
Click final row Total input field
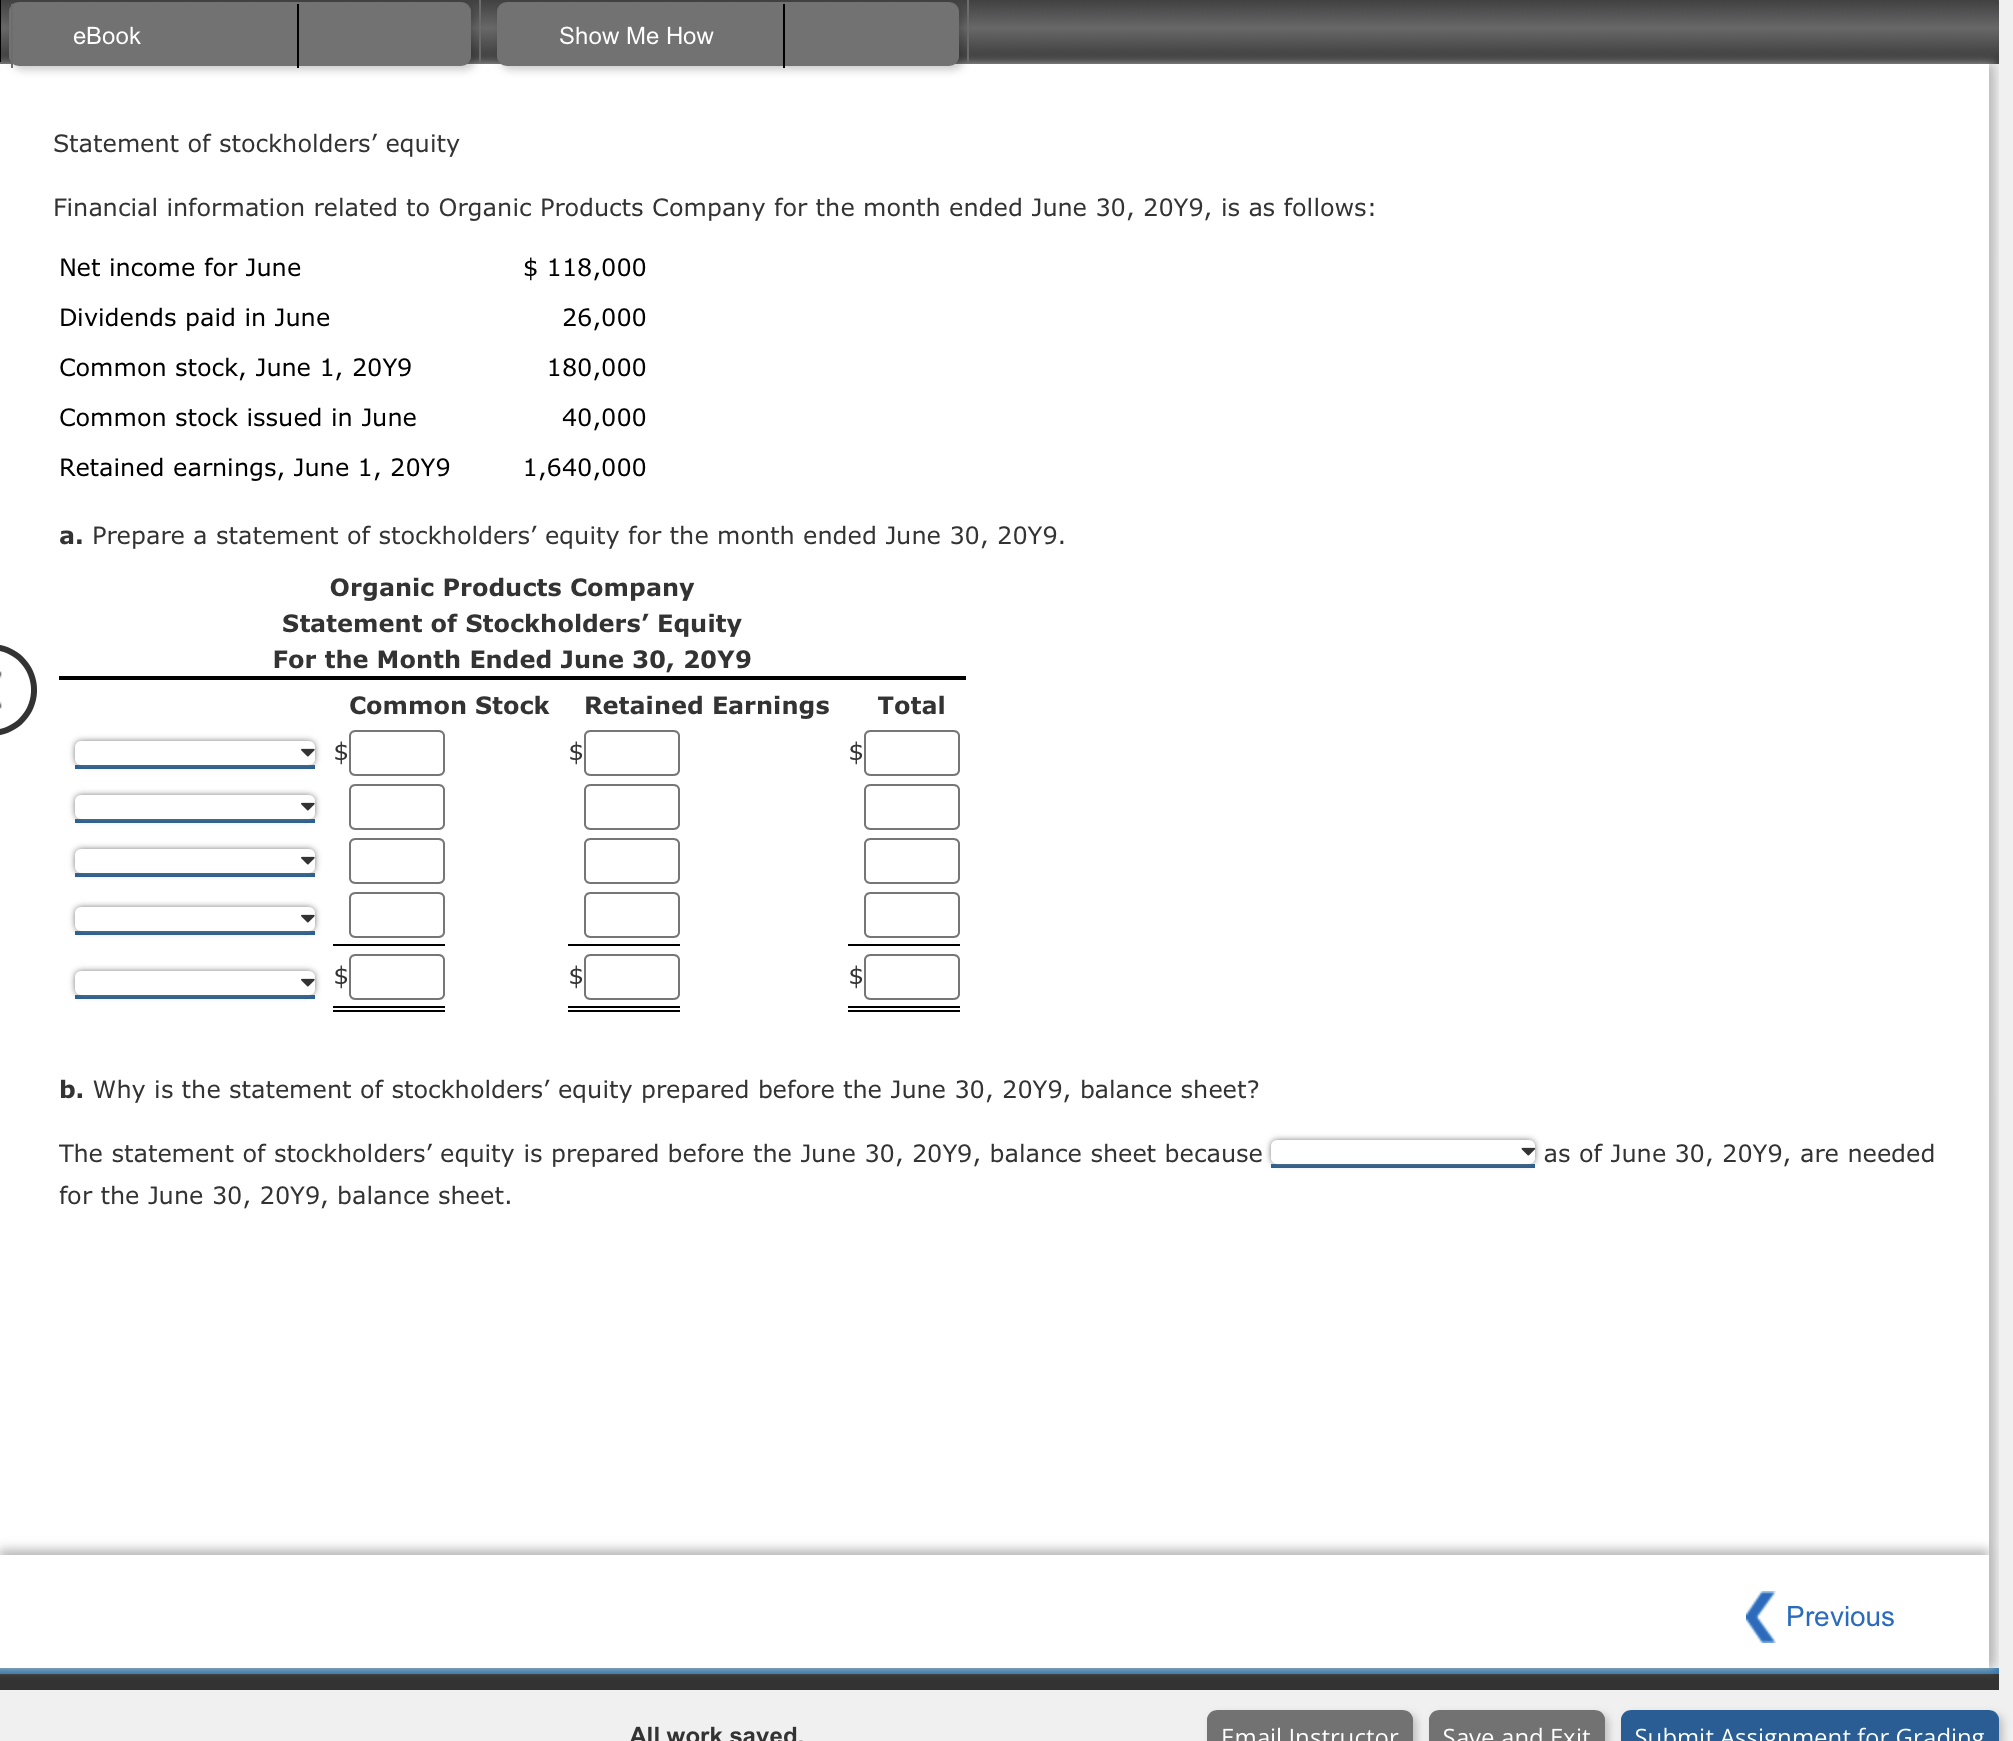pyautogui.click(x=911, y=977)
